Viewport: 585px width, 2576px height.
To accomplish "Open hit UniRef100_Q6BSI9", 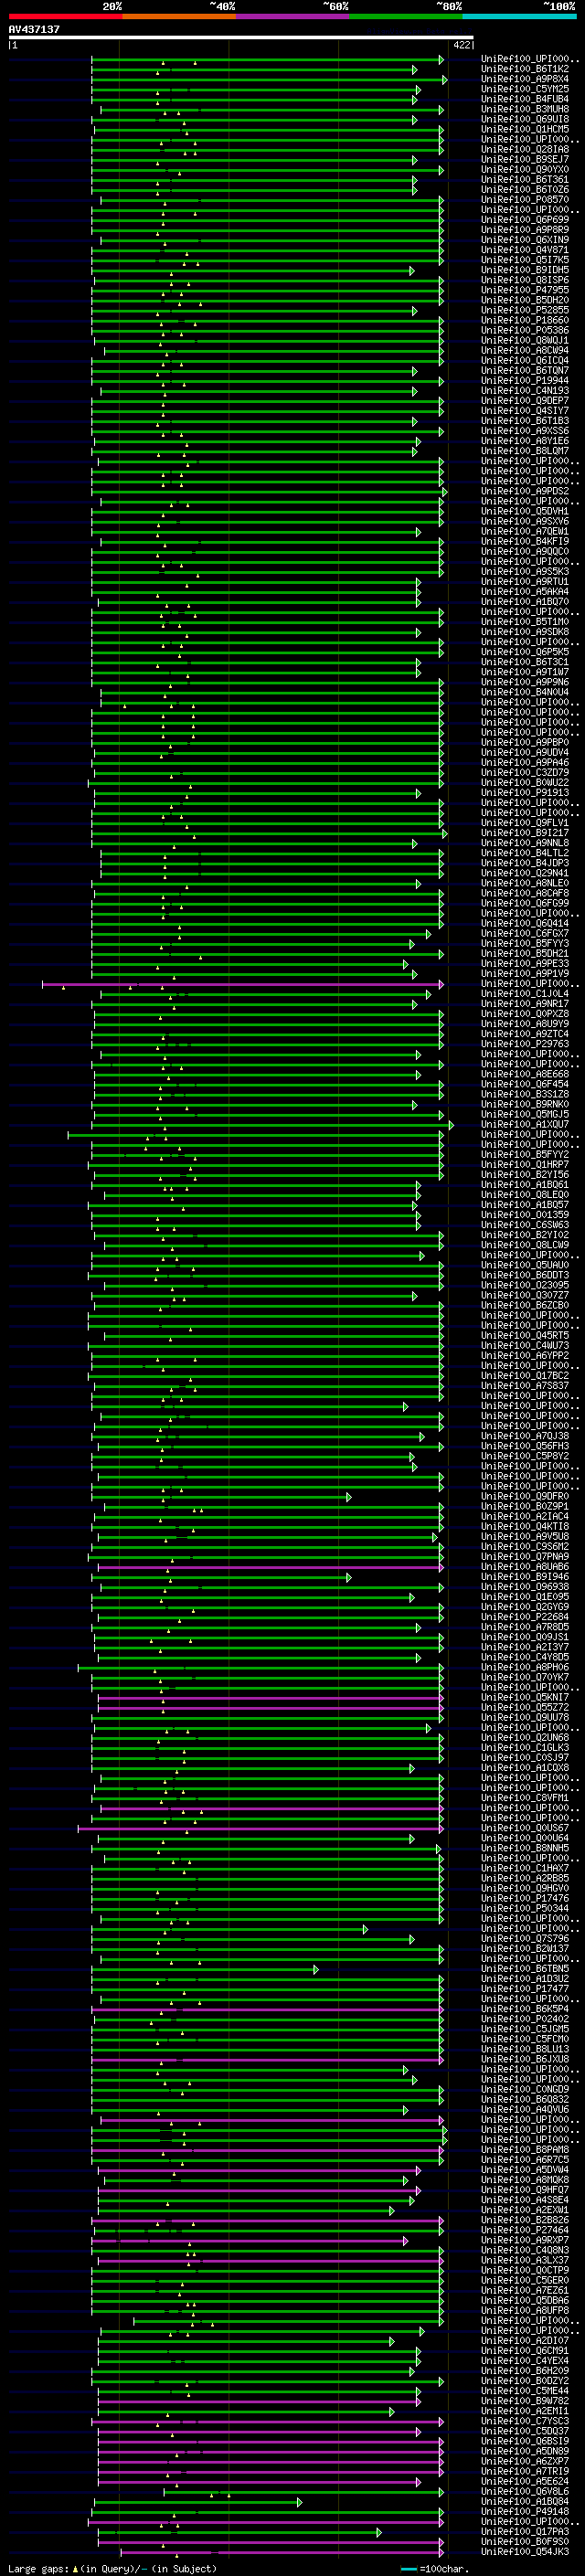I will coord(525,2441).
